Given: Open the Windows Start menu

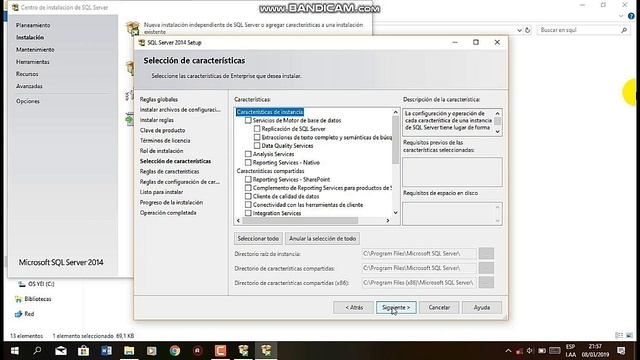Looking at the screenshot, I should click(x=15, y=351).
